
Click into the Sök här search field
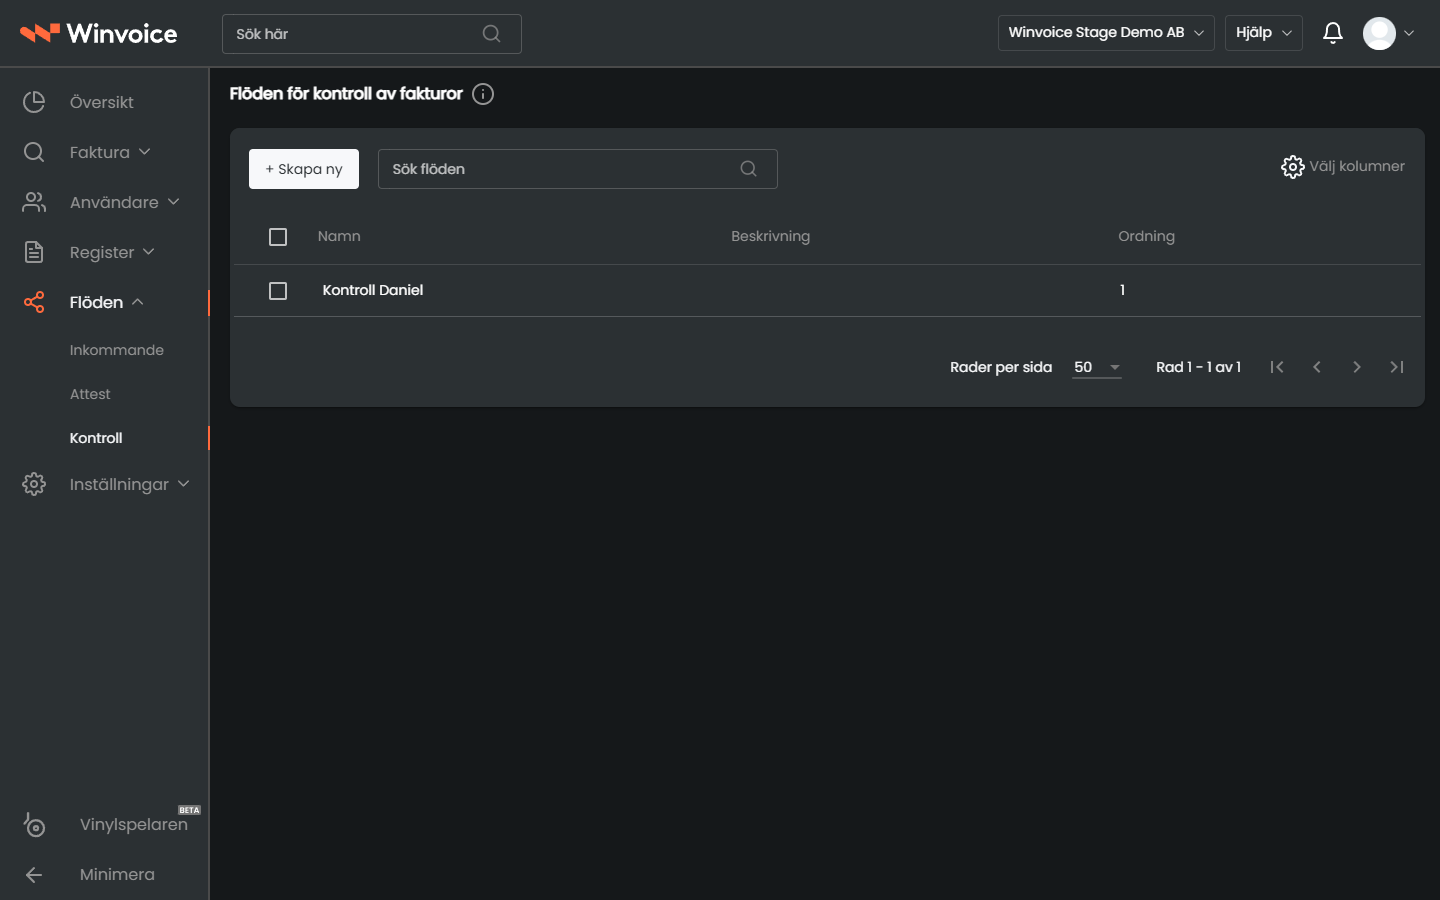(372, 34)
